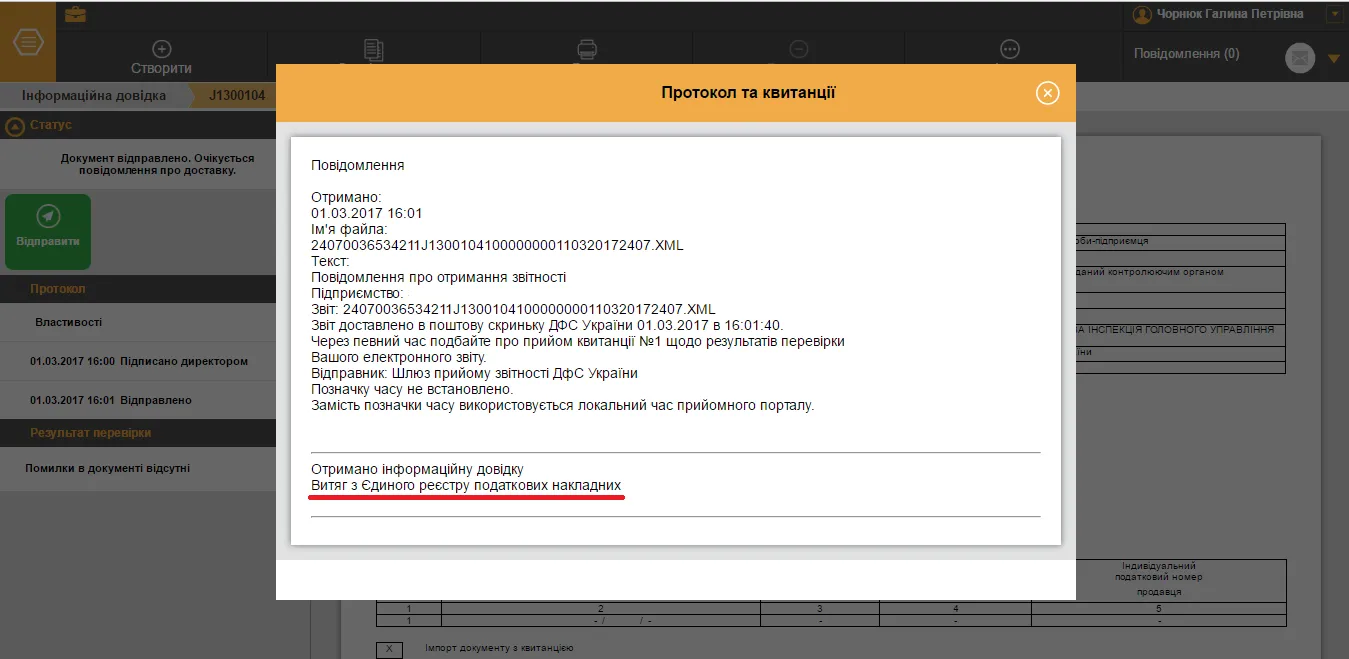Open Повідомлення (0) notifications
Screen dimensions: 1349x659
(x=1186, y=54)
